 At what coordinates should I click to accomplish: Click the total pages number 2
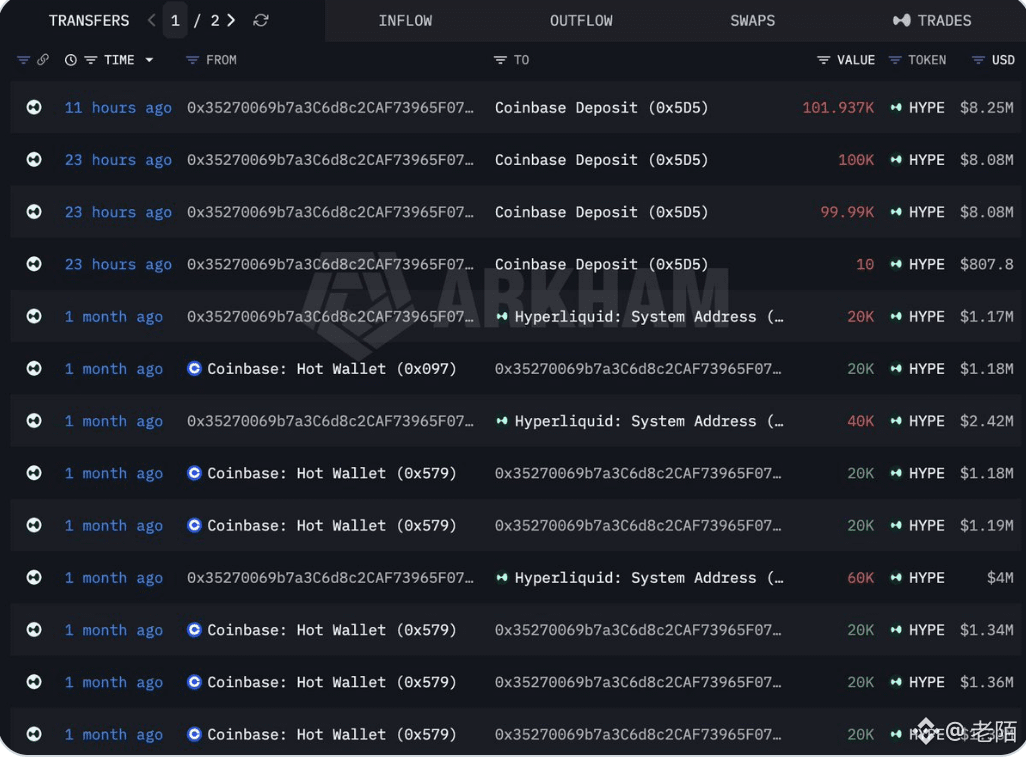[215, 20]
